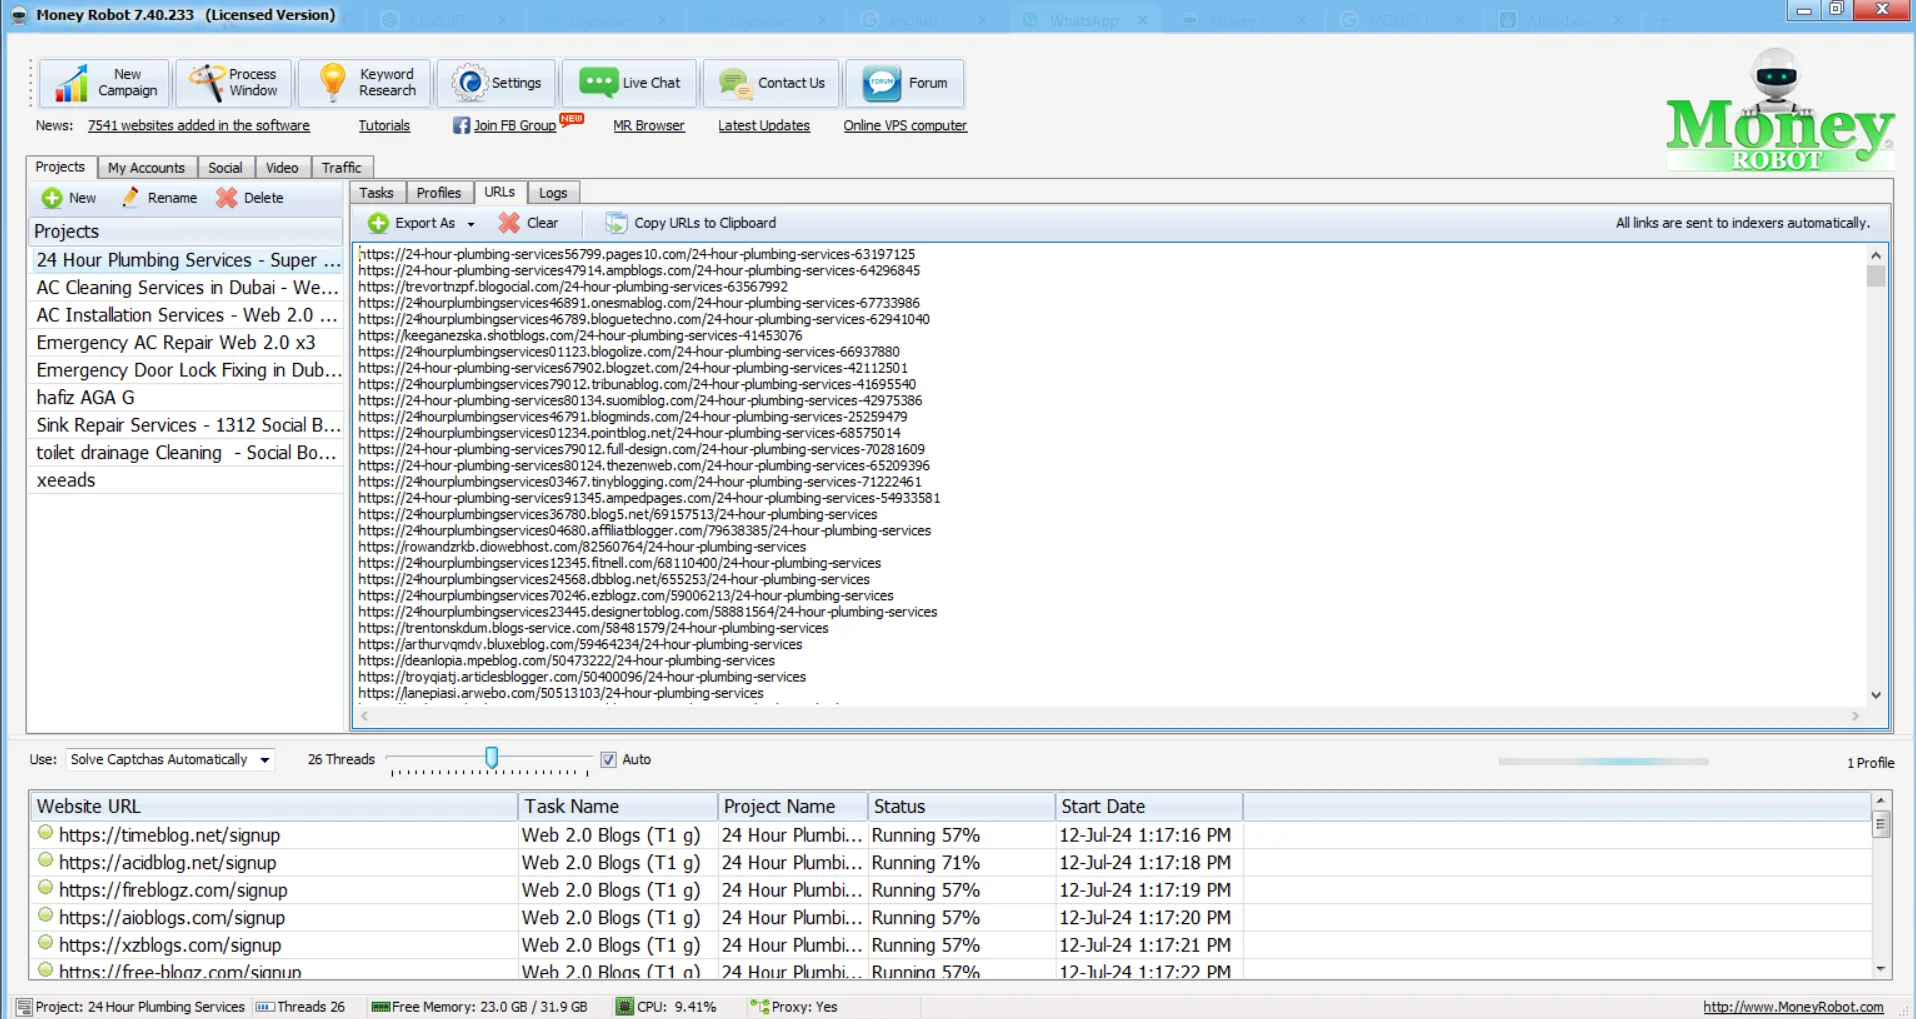
Task: Select the Sink Repair Services project
Action: 187,425
